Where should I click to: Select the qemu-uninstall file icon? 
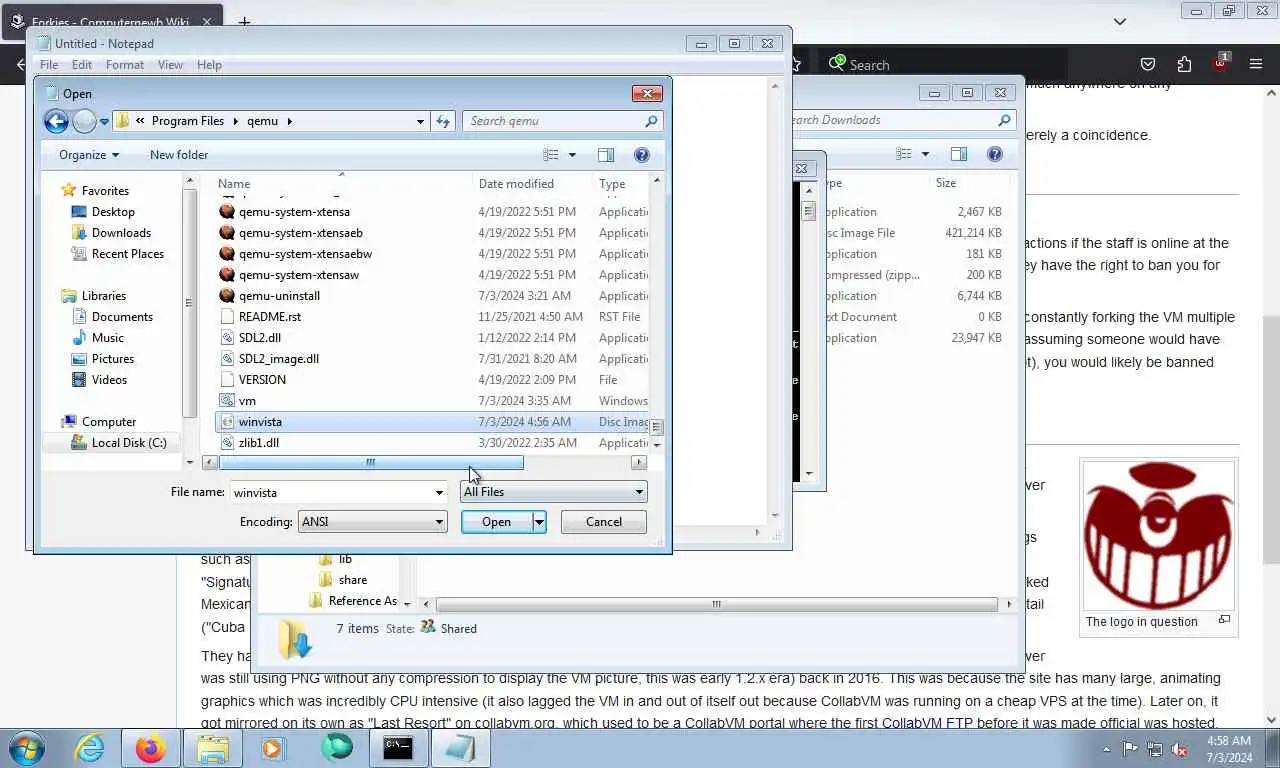227,296
